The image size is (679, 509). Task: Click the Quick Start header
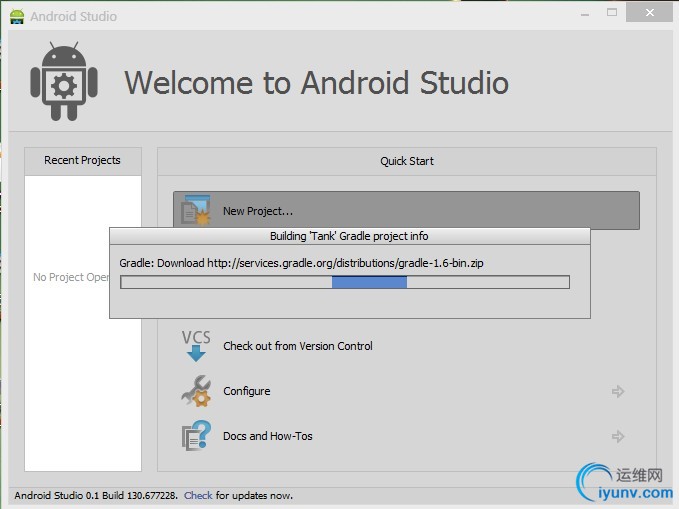[407, 161]
